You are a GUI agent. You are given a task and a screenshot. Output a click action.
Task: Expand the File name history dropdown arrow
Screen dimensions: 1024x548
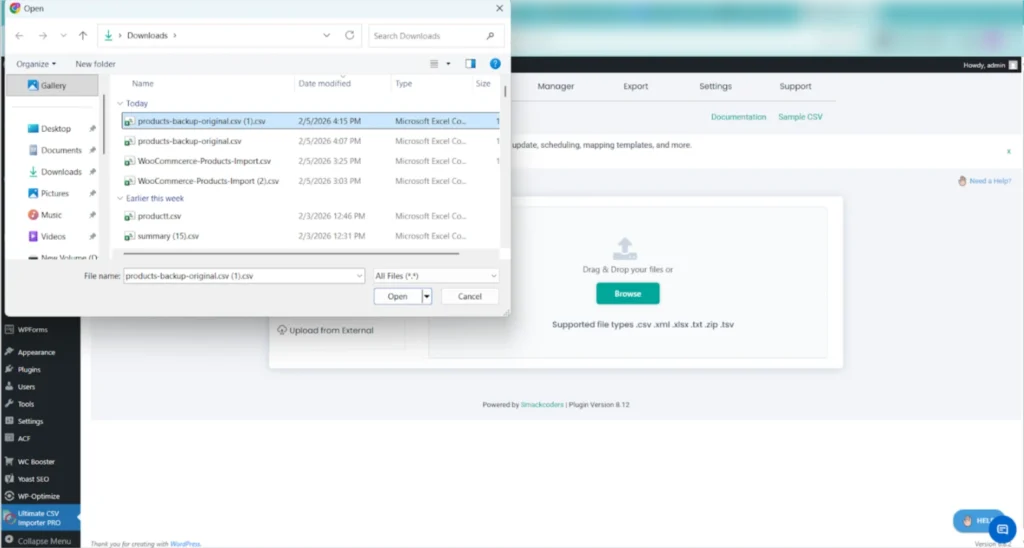tap(359, 276)
